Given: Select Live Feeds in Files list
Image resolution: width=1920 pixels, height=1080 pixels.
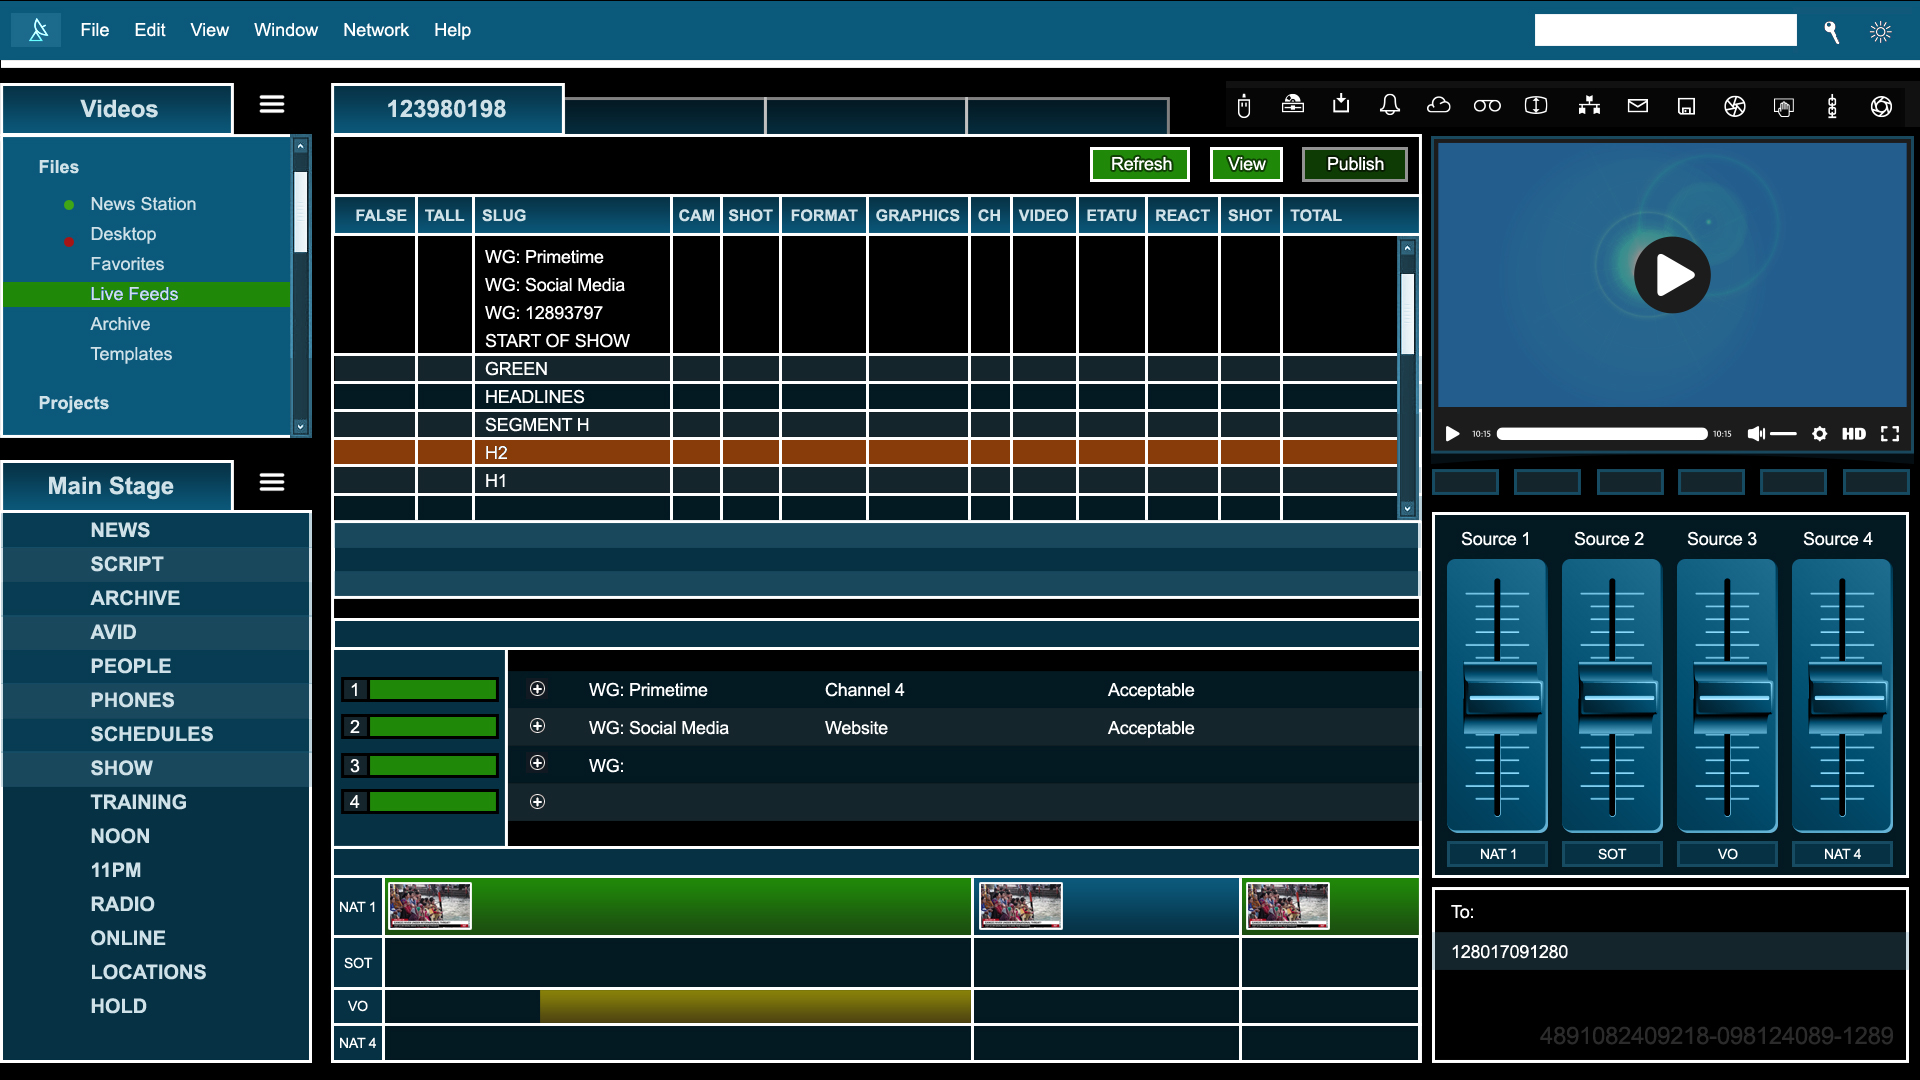Looking at the screenshot, I should point(134,294).
